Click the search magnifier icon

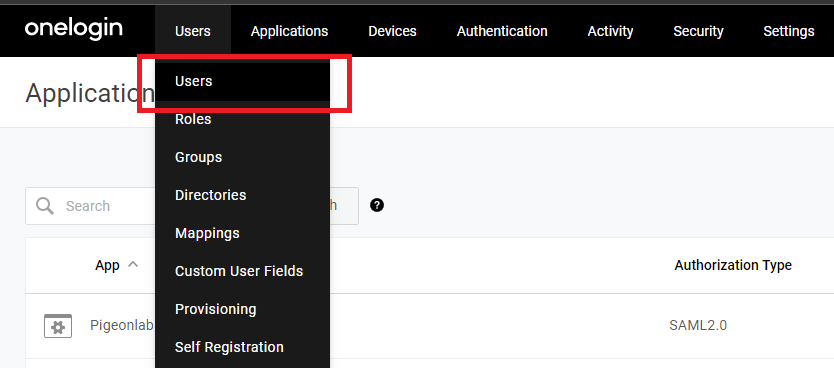[x=45, y=206]
